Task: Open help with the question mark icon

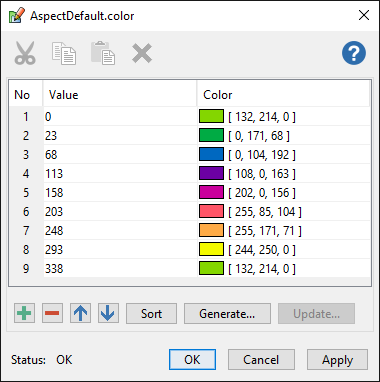Action: [354, 53]
